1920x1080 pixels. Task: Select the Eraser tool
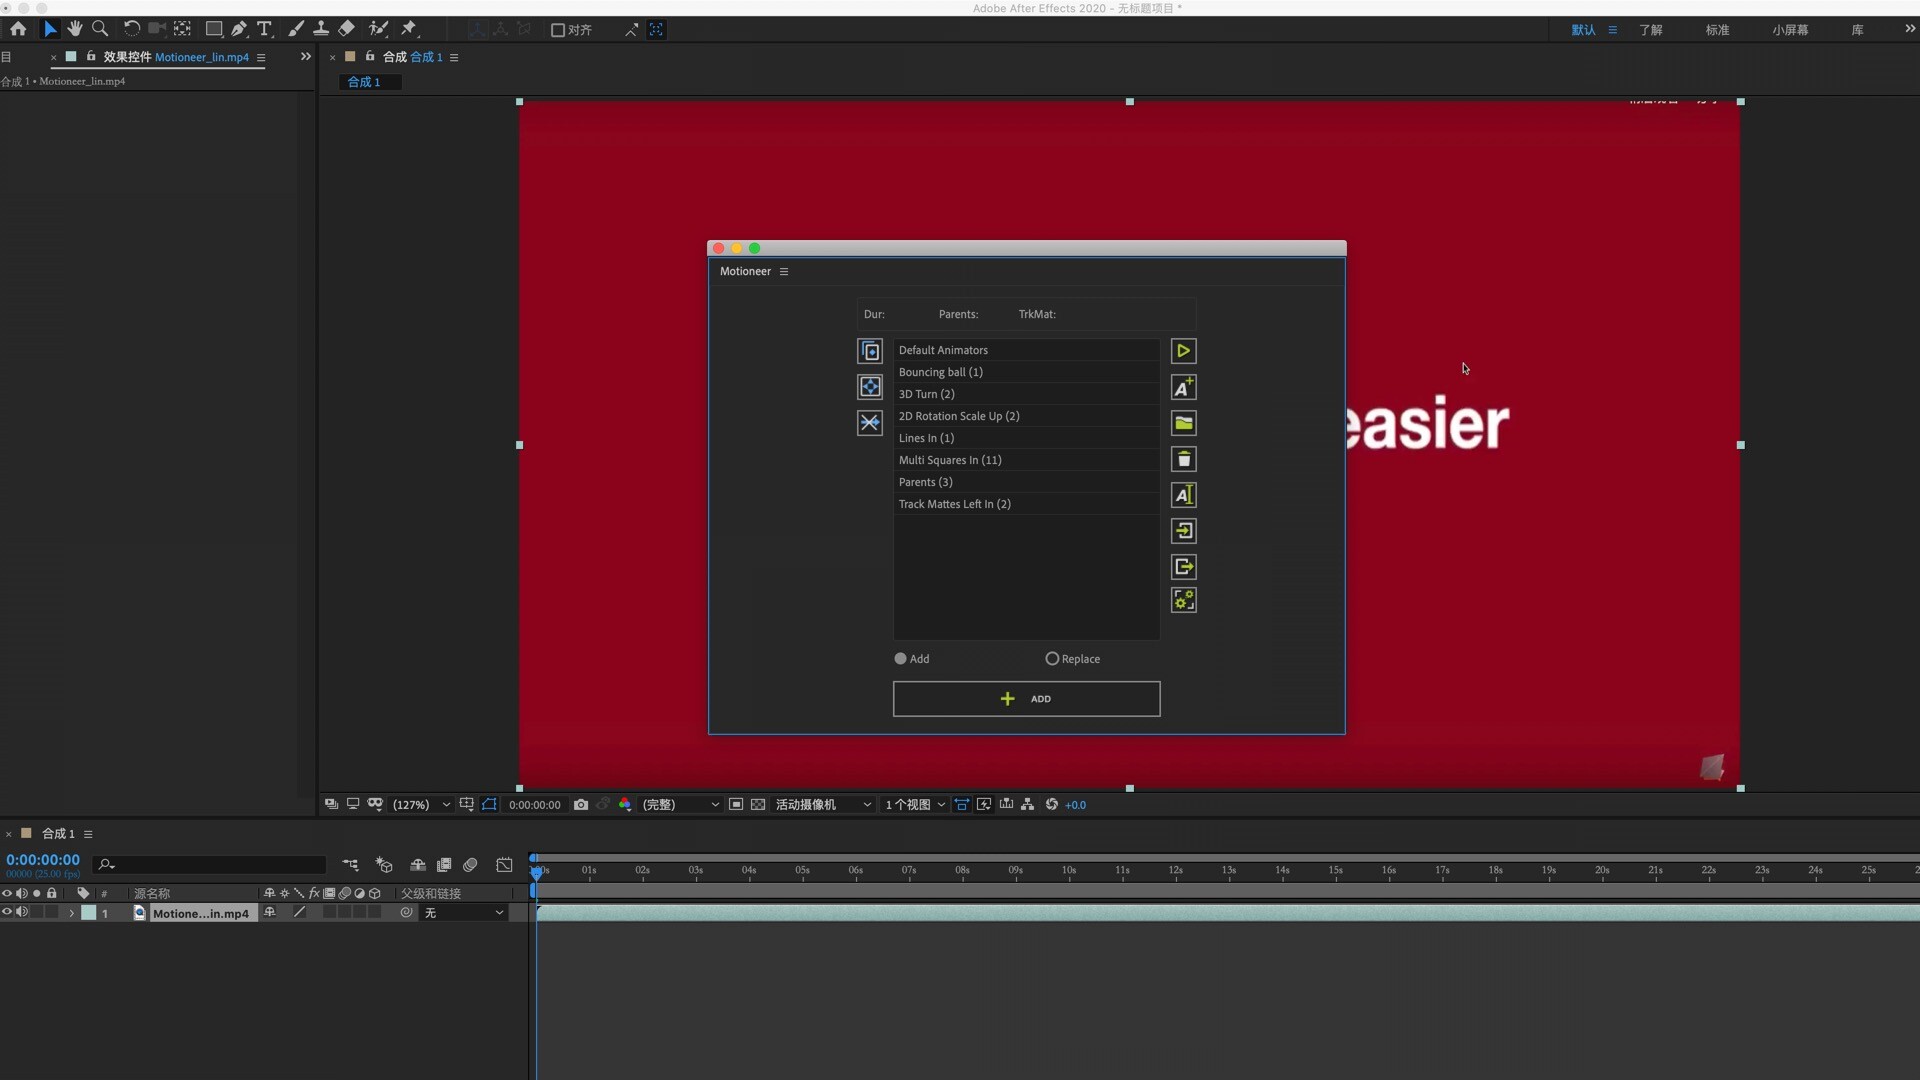(346, 29)
